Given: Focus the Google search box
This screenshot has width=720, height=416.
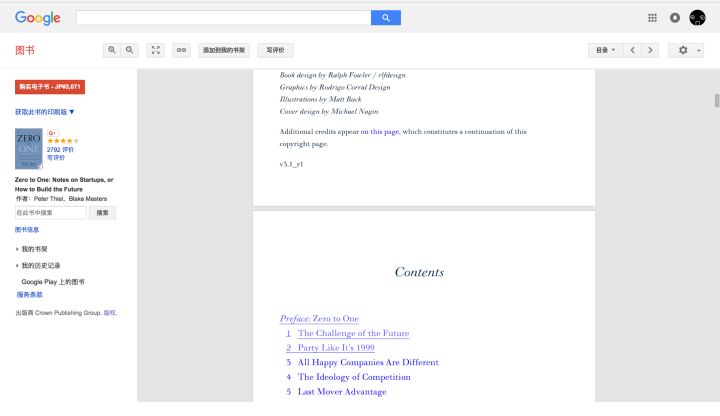Looking at the screenshot, I should coord(224,18).
